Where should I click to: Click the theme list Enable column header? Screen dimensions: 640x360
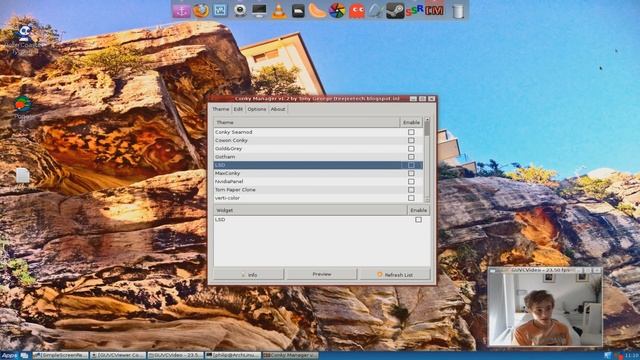coord(411,122)
